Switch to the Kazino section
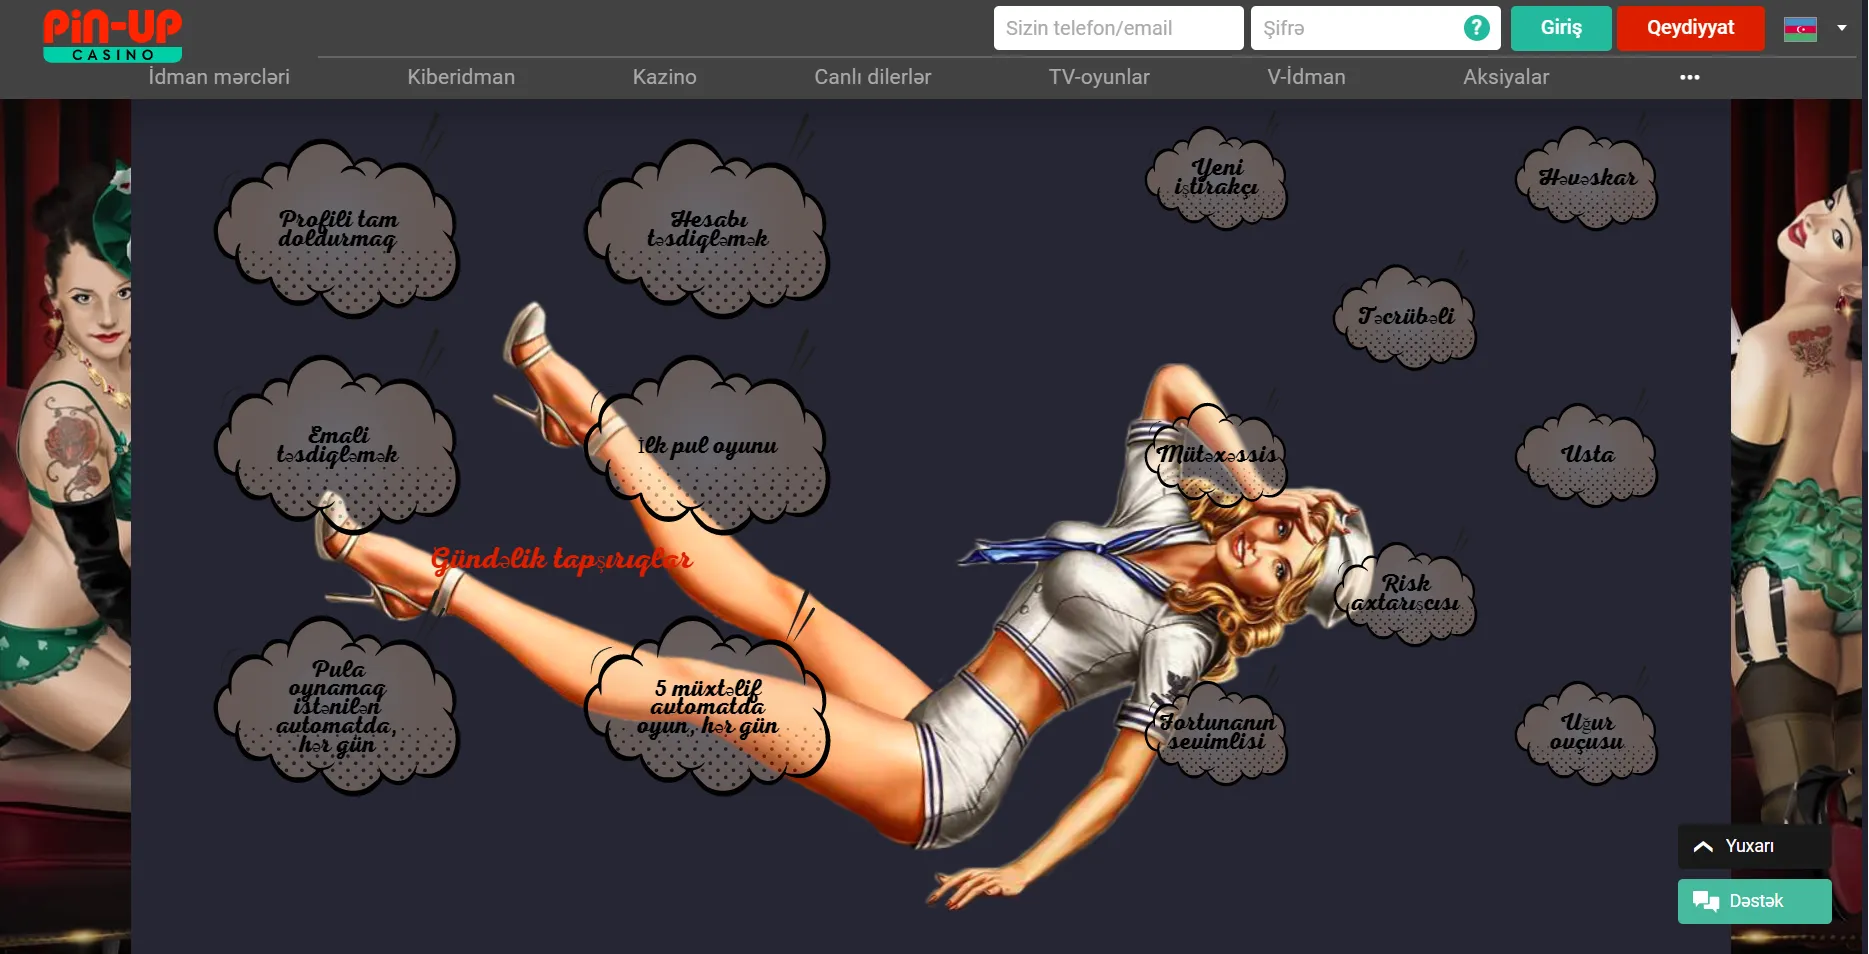 tap(664, 77)
